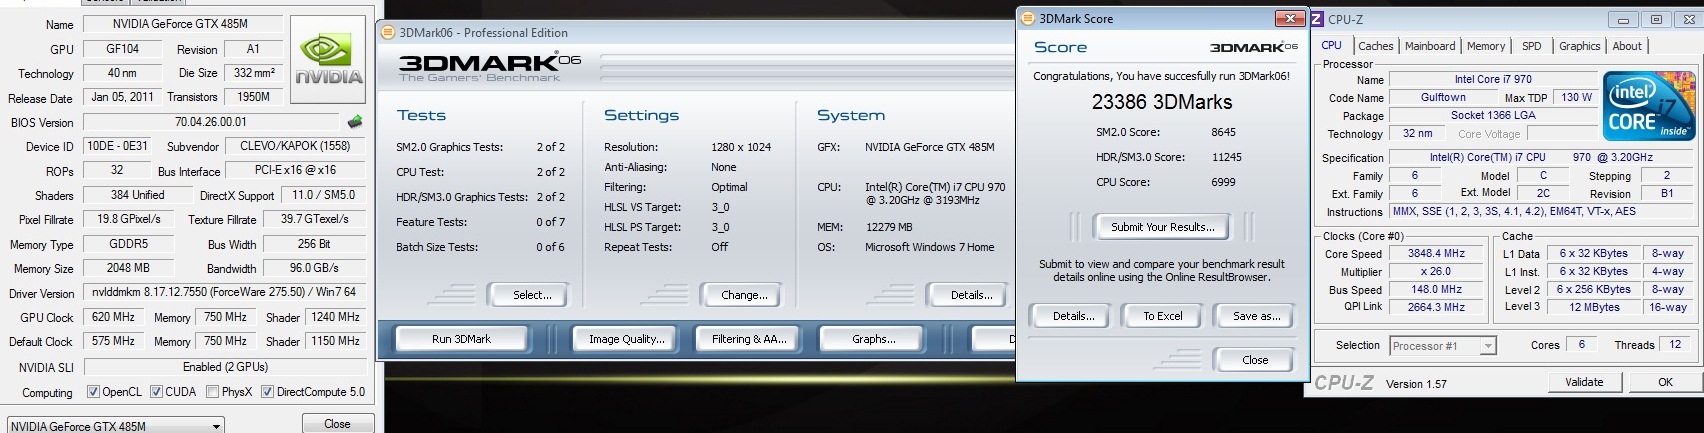Click the HDR/SM3.0 Score value 11245
The image size is (1704, 433).
point(1226,157)
